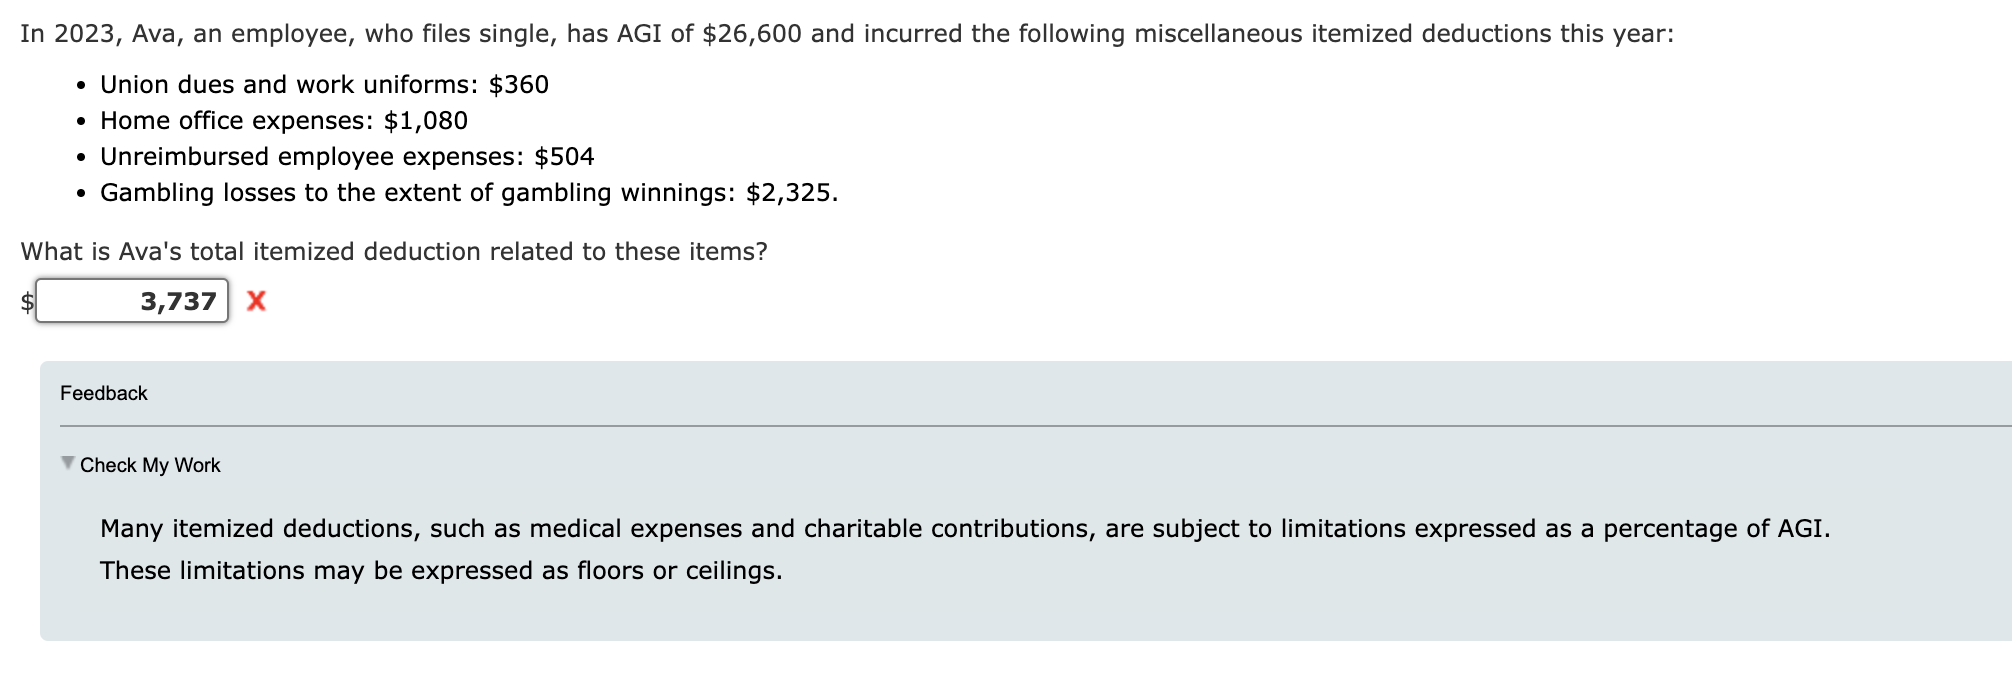Click the Check My Work label
The width and height of the screenshot is (2012, 688).
(x=150, y=465)
